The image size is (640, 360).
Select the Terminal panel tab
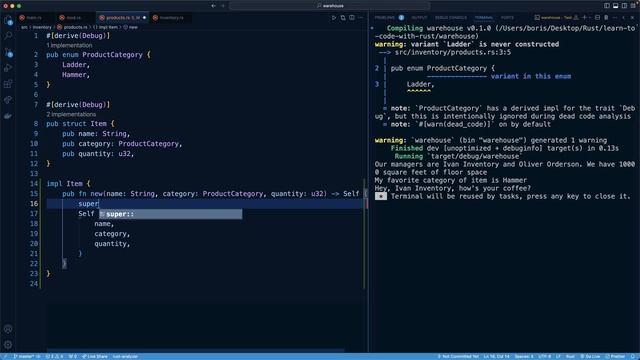pos(484,18)
